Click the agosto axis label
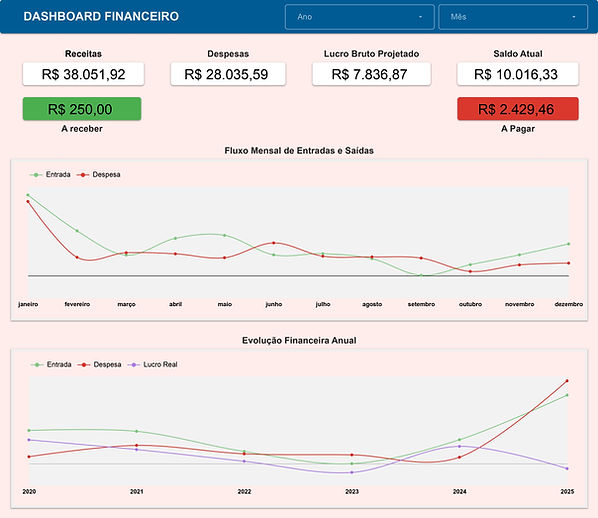Viewport: 598px width, 518px height. (372, 304)
